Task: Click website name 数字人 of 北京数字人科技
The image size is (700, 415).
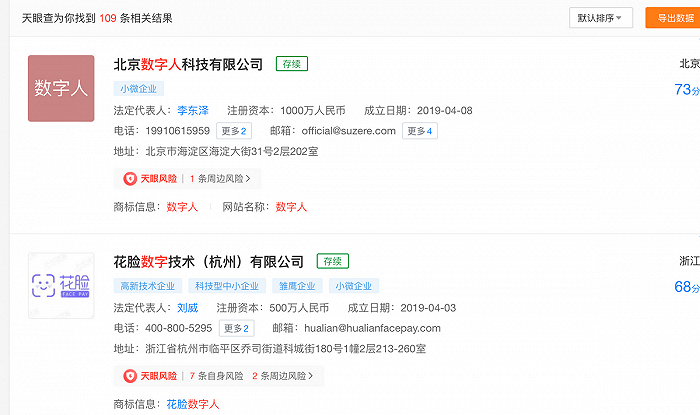Action: tap(291, 207)
